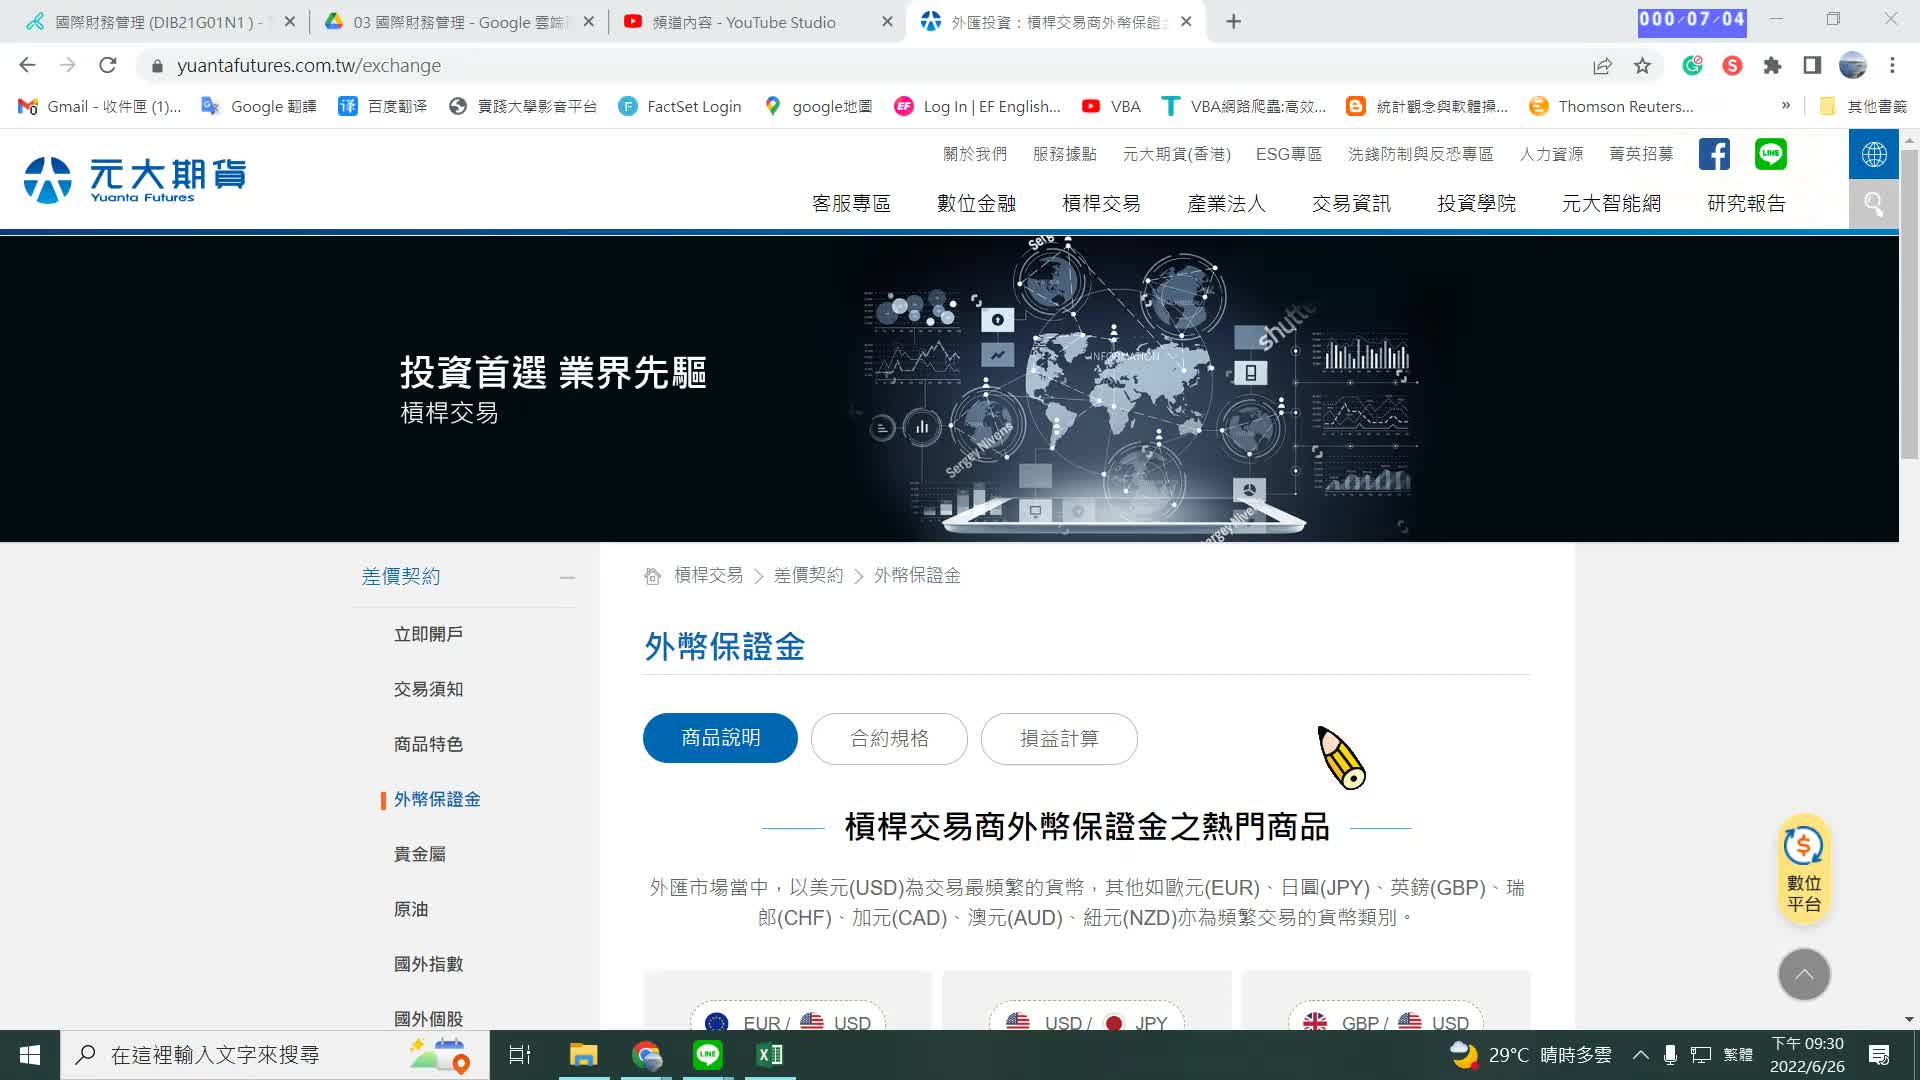Open Task View on the taskbar

(520, 1055)
